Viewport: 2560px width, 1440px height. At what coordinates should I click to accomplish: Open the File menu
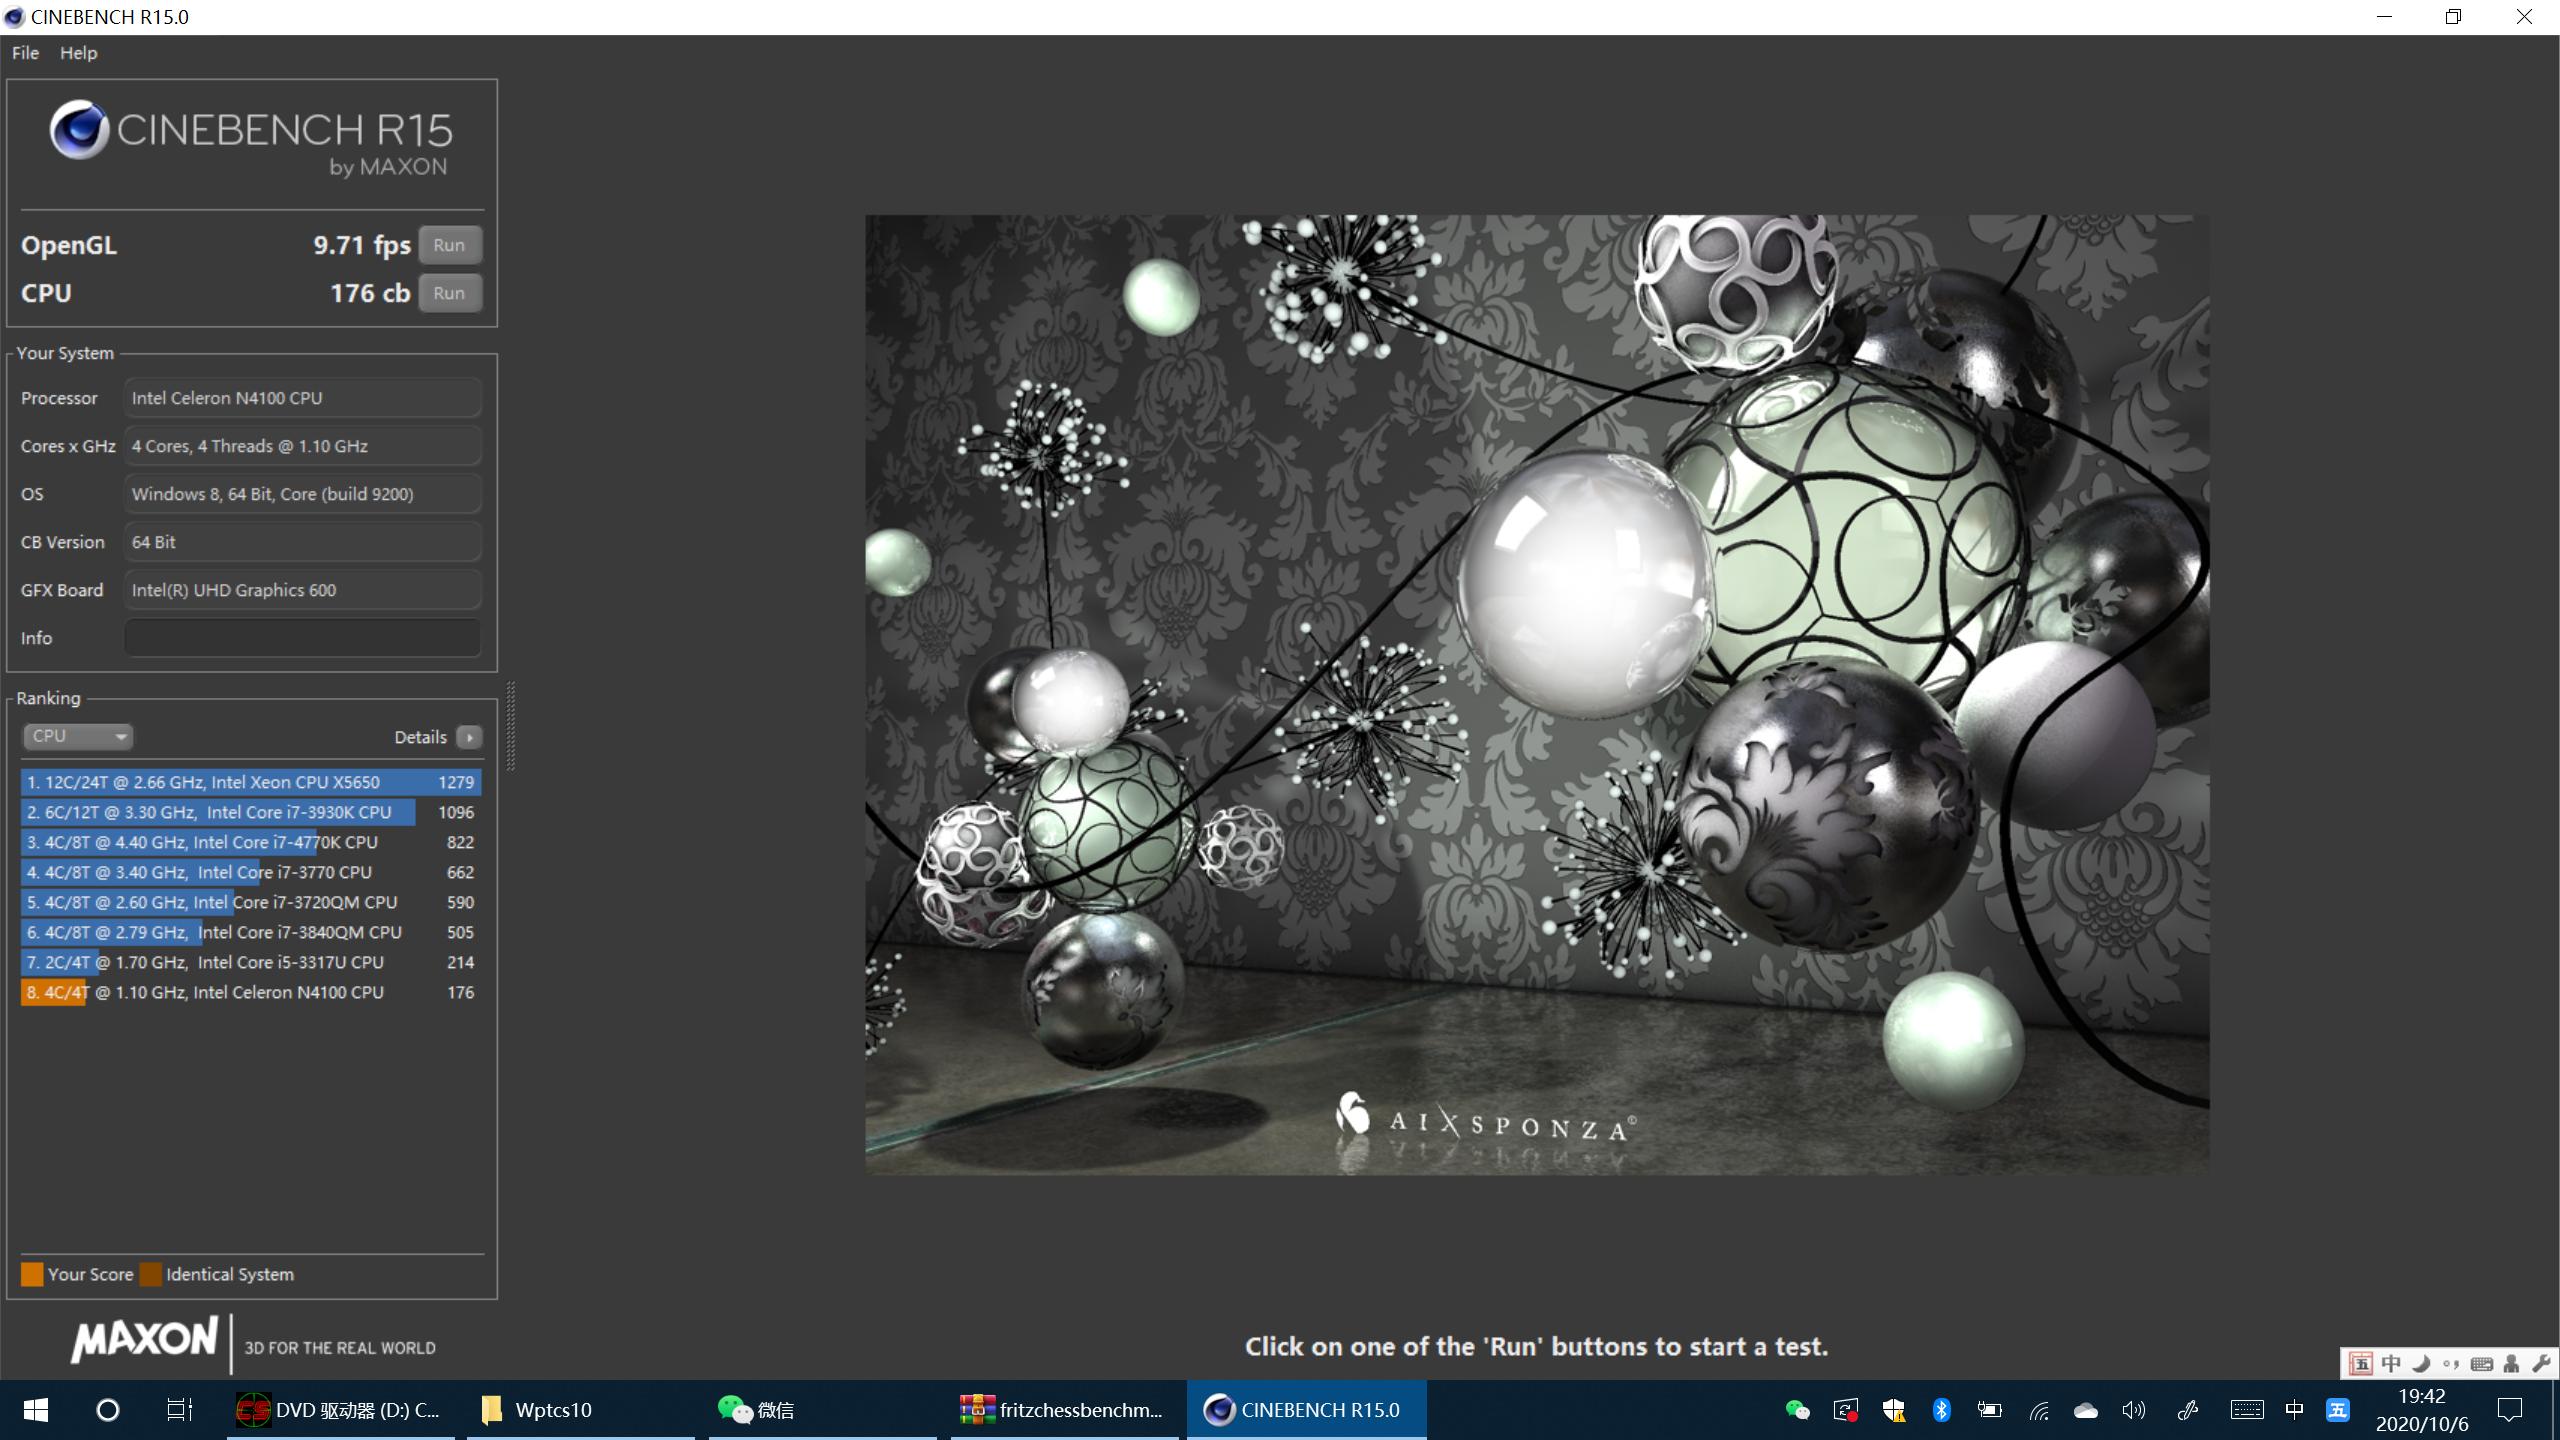click(x=25, y=53)
